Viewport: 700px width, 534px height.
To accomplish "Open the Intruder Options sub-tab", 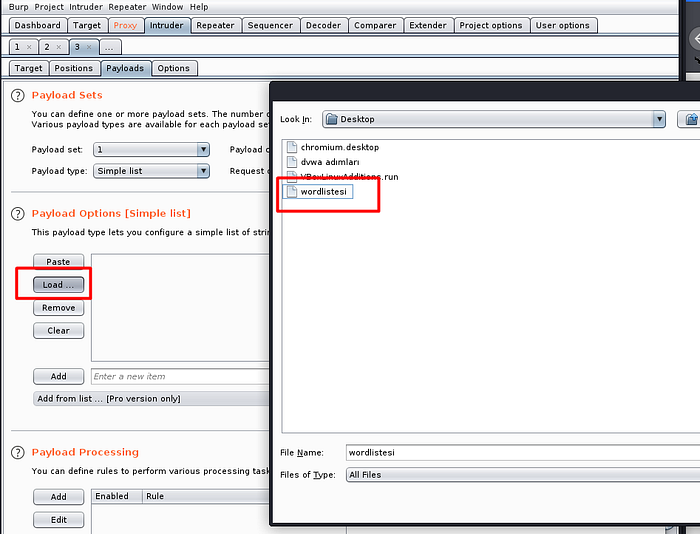I will click(174, 68).
